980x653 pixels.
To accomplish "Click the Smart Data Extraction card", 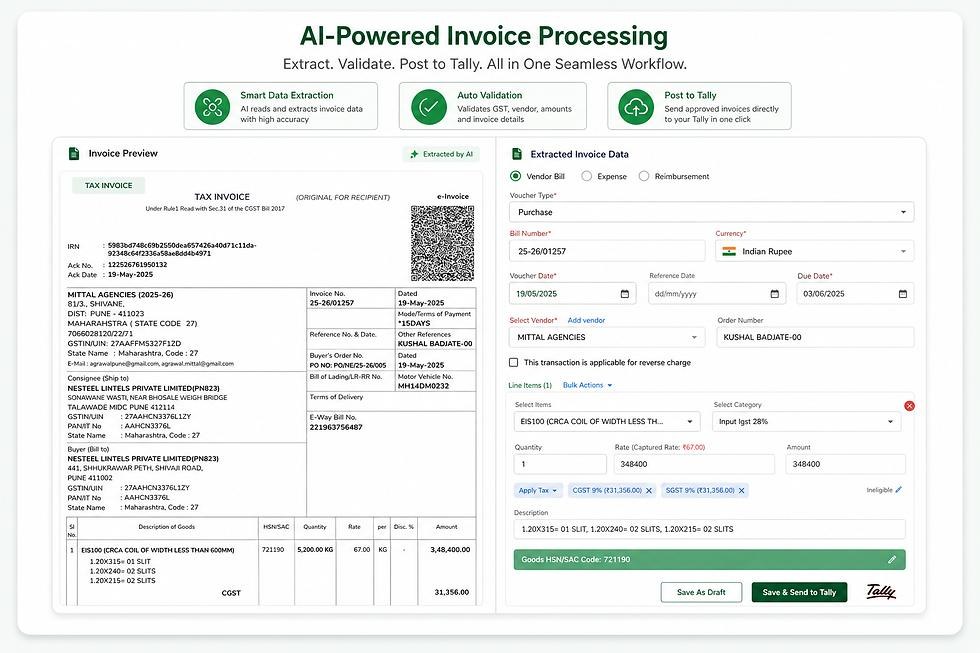I will pos(281,106).
